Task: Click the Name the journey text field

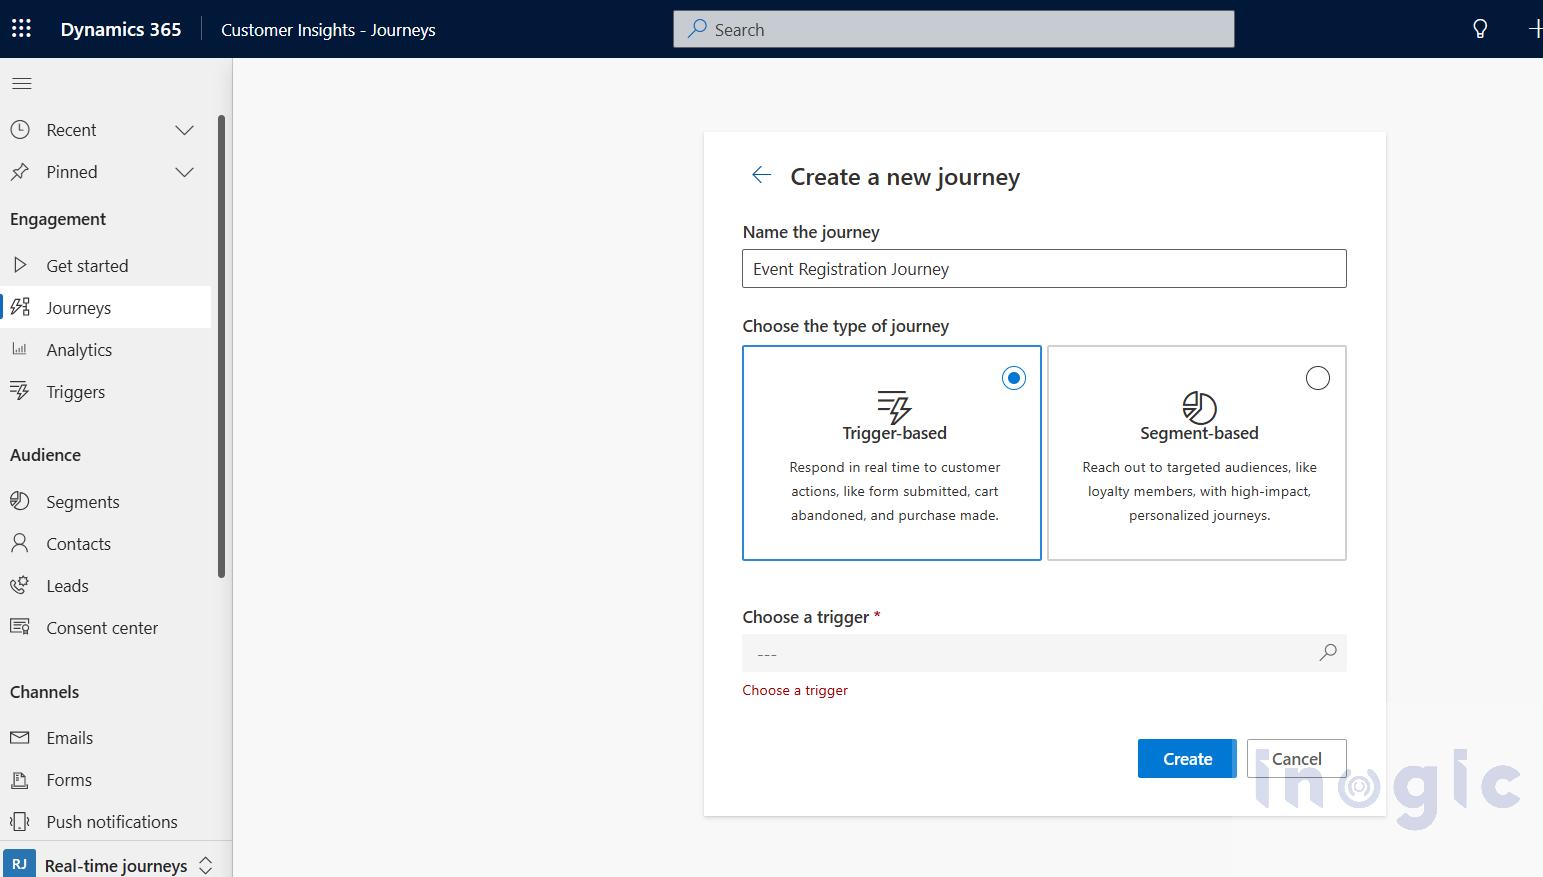Action: click(x=1044, y=268)
